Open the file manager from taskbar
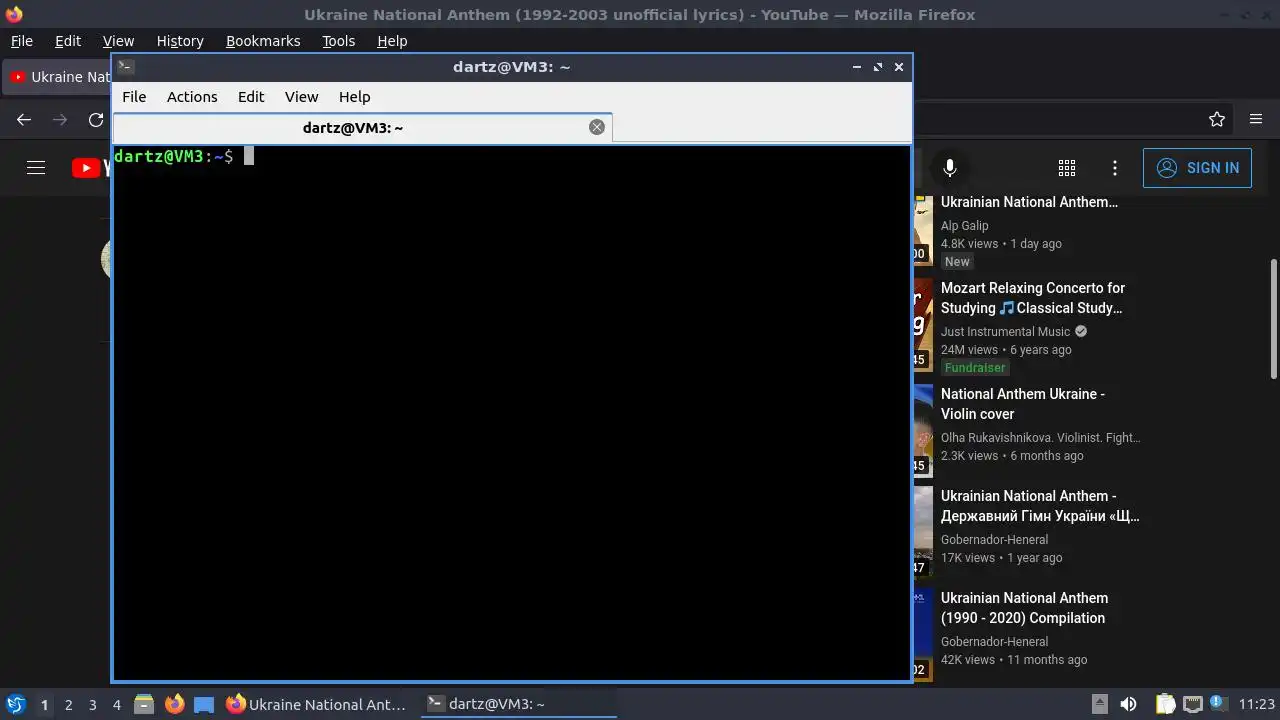Image resolution: width=1280 pixels, height=720 pixels. coord(144,704)
